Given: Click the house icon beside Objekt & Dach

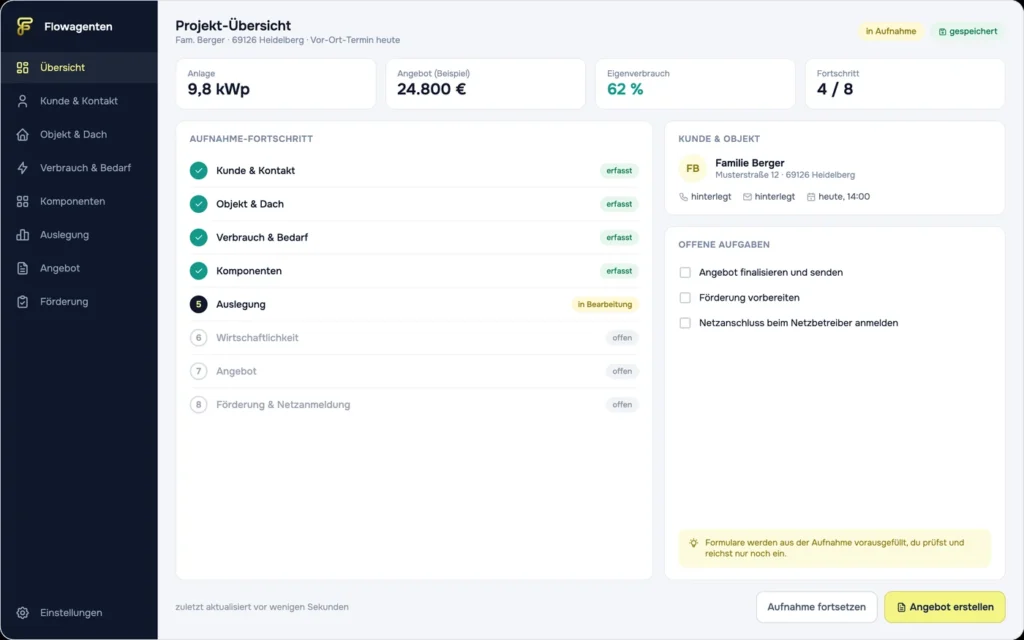Looking at the screenshot, I should 23,135.
